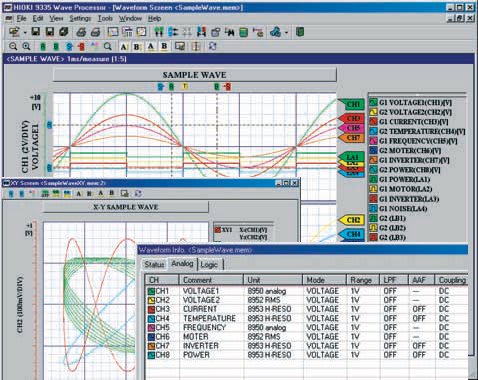Click the plain B button in XY Screen toolbar
Viewport: 478px width, 380px height.
coord(89,194)
